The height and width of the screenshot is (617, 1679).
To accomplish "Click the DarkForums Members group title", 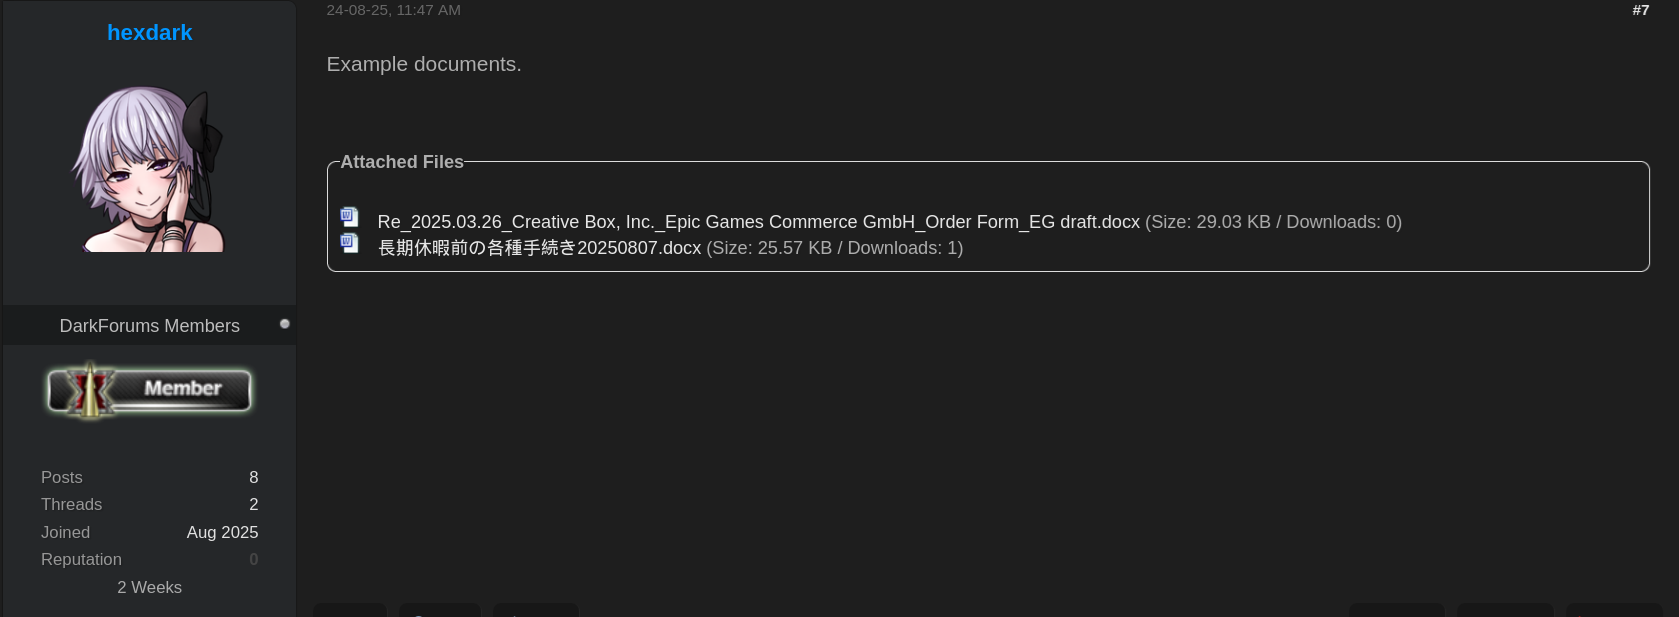I will [x=150, y=326].
